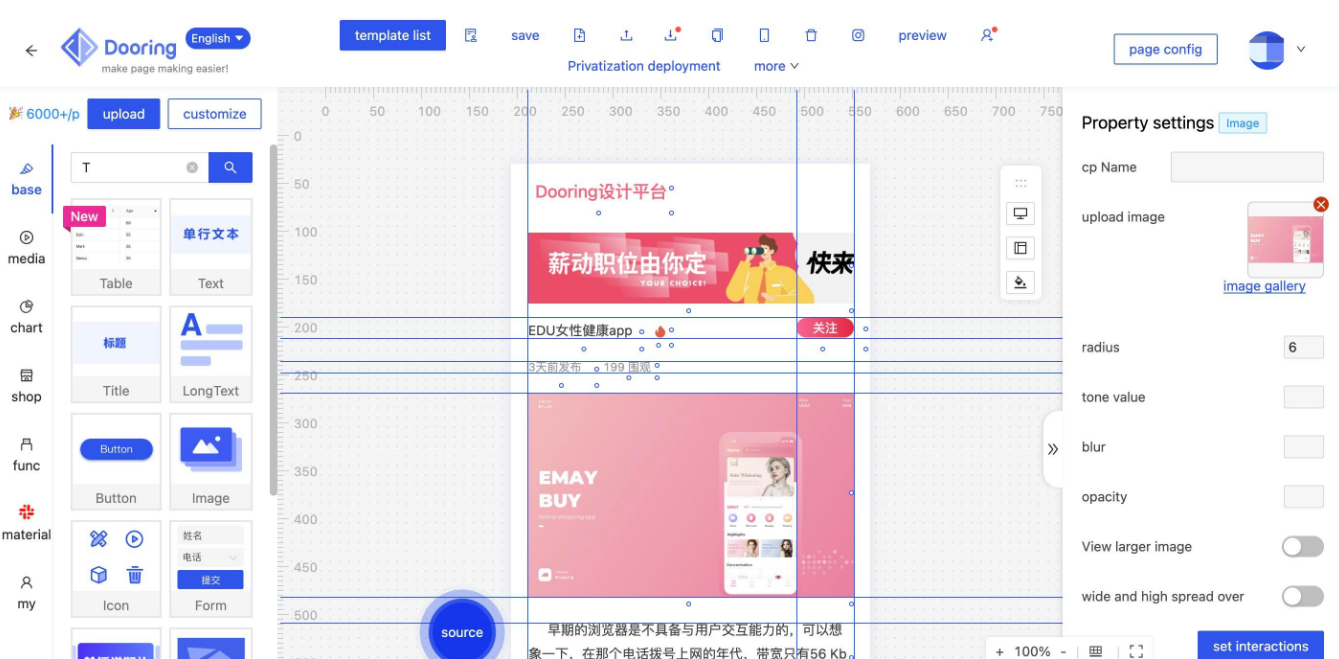Expand the more dropdown menu

pos(776,66)
